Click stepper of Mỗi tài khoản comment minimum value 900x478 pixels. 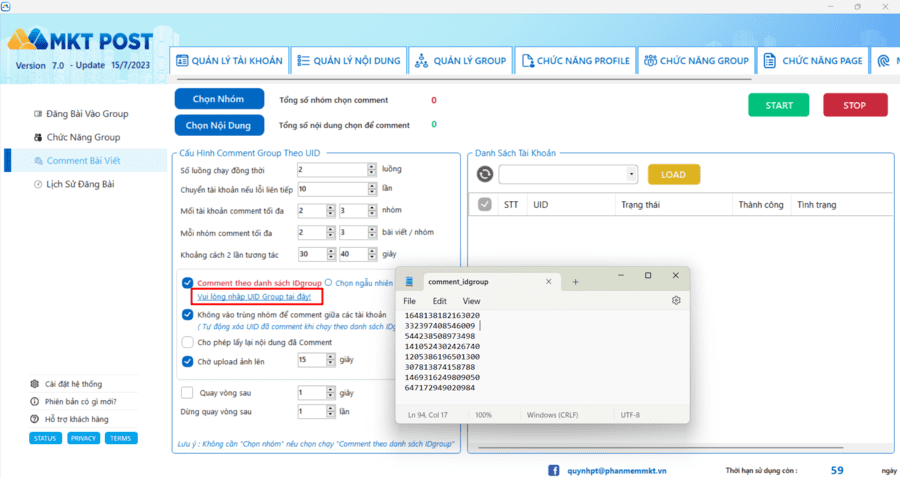pyautogui.click(x=331, y=211)
